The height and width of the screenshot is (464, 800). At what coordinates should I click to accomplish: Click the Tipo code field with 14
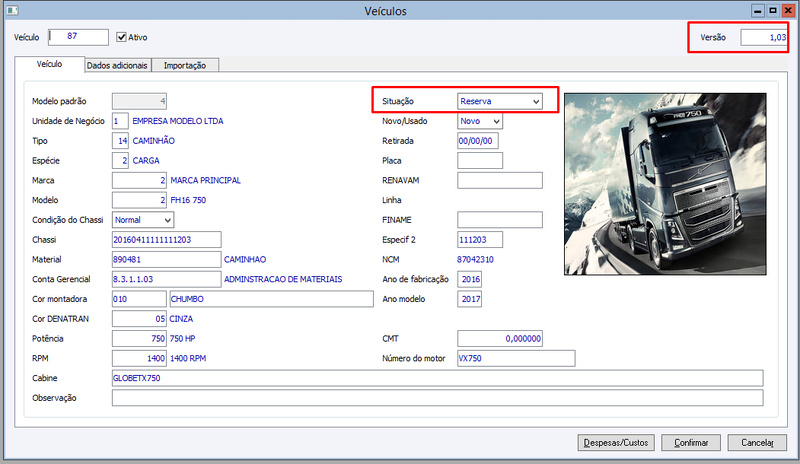[120, 141]
